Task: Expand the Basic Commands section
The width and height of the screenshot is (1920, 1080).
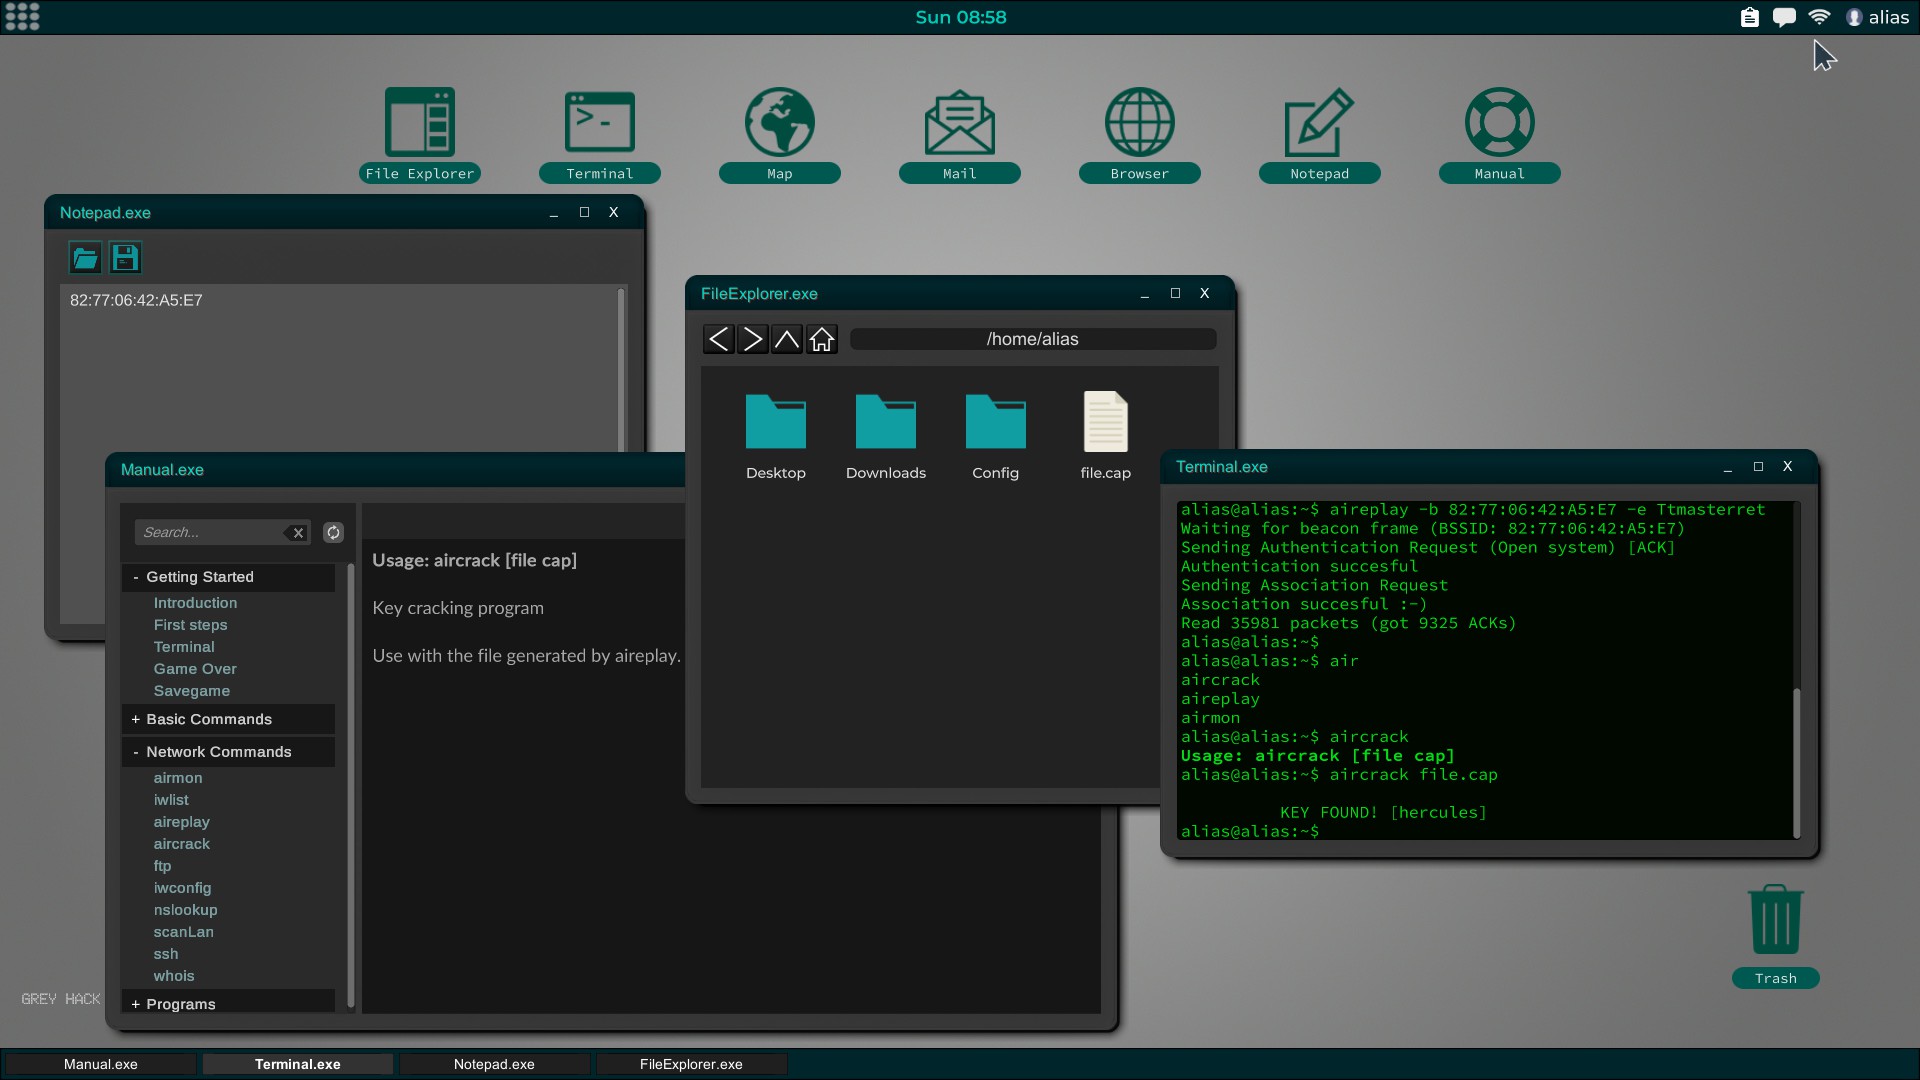Action: tap(208, 719)
